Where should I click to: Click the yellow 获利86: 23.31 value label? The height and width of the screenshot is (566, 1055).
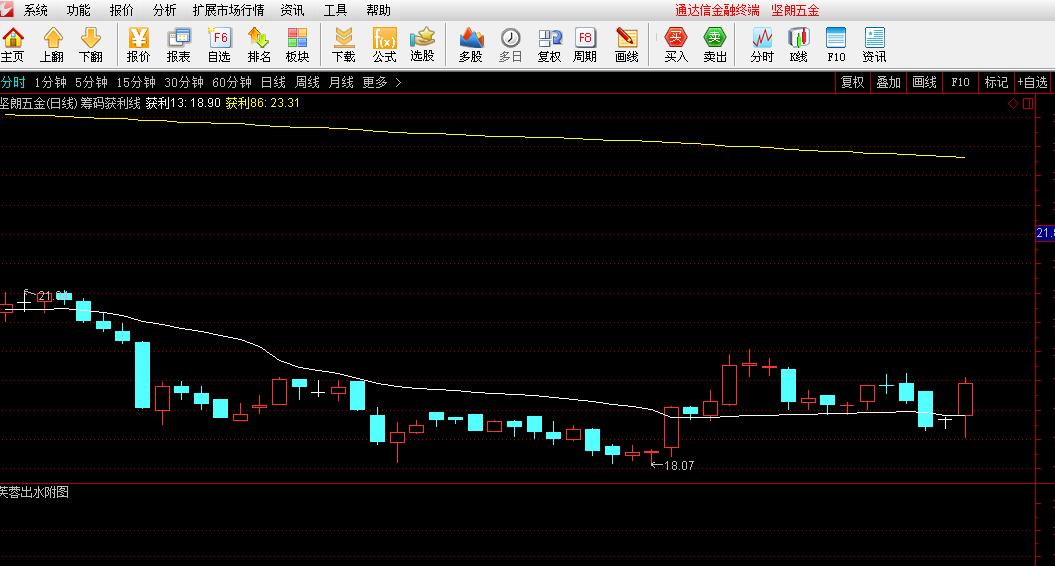262,103
